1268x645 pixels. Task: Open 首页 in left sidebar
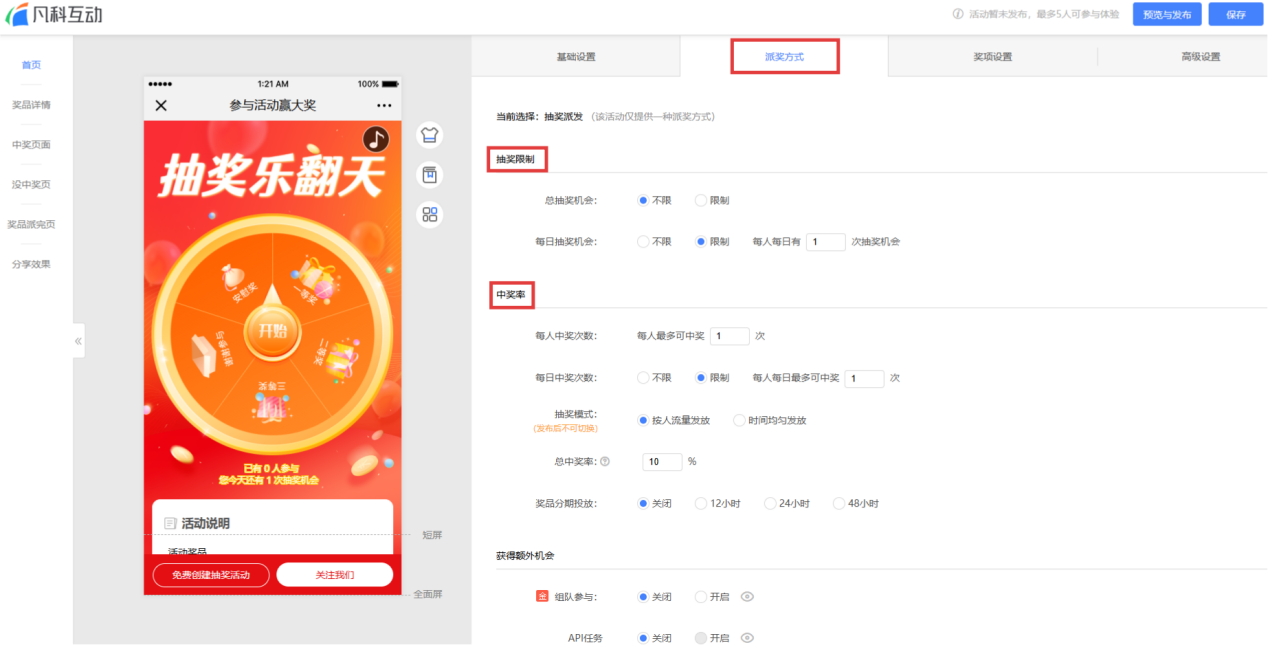pyautogui.click(x=31, y=65)
